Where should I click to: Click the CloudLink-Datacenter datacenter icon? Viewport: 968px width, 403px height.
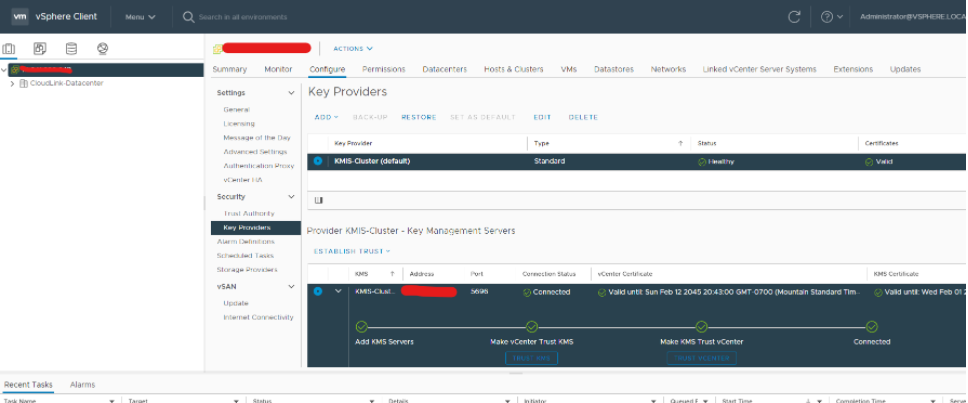point(24,83)
